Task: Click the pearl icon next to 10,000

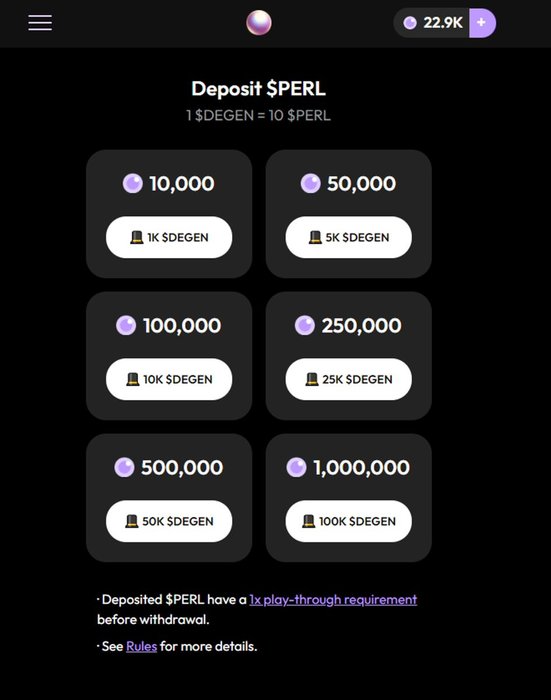Action: [x=133, y=183]
